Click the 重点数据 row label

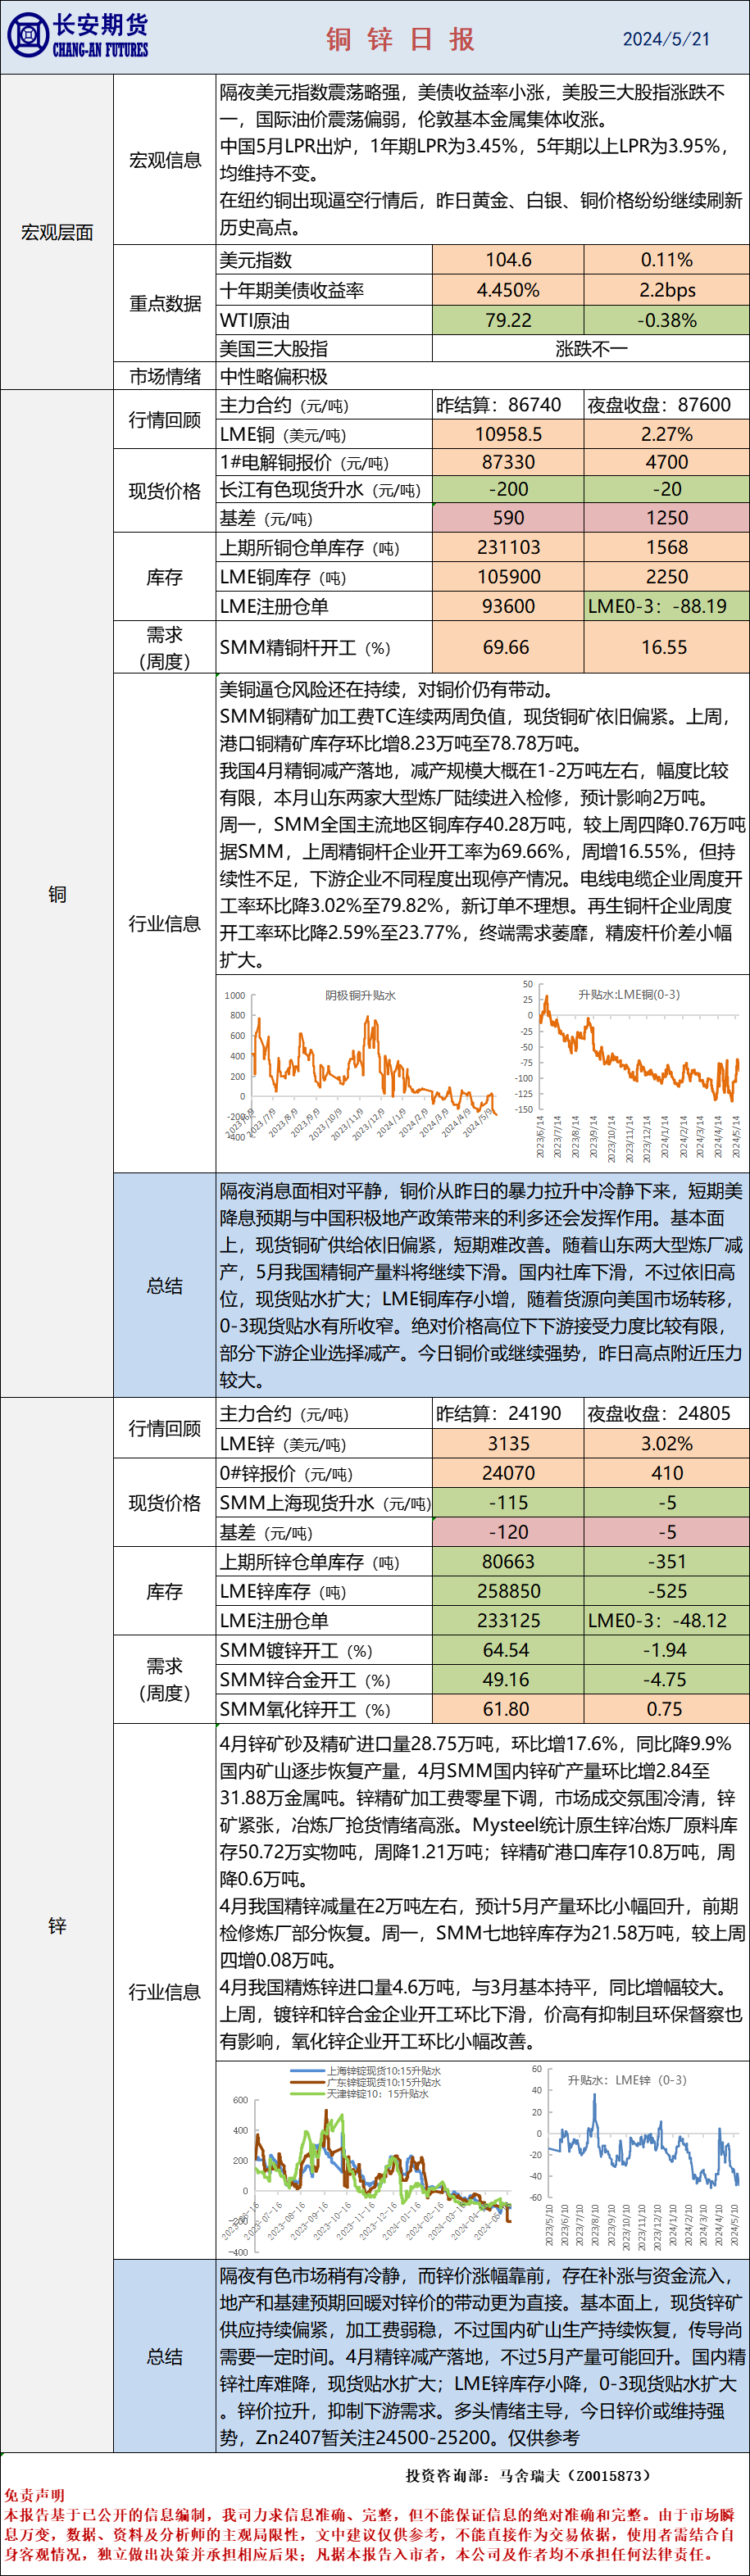(x=165, y=303)
